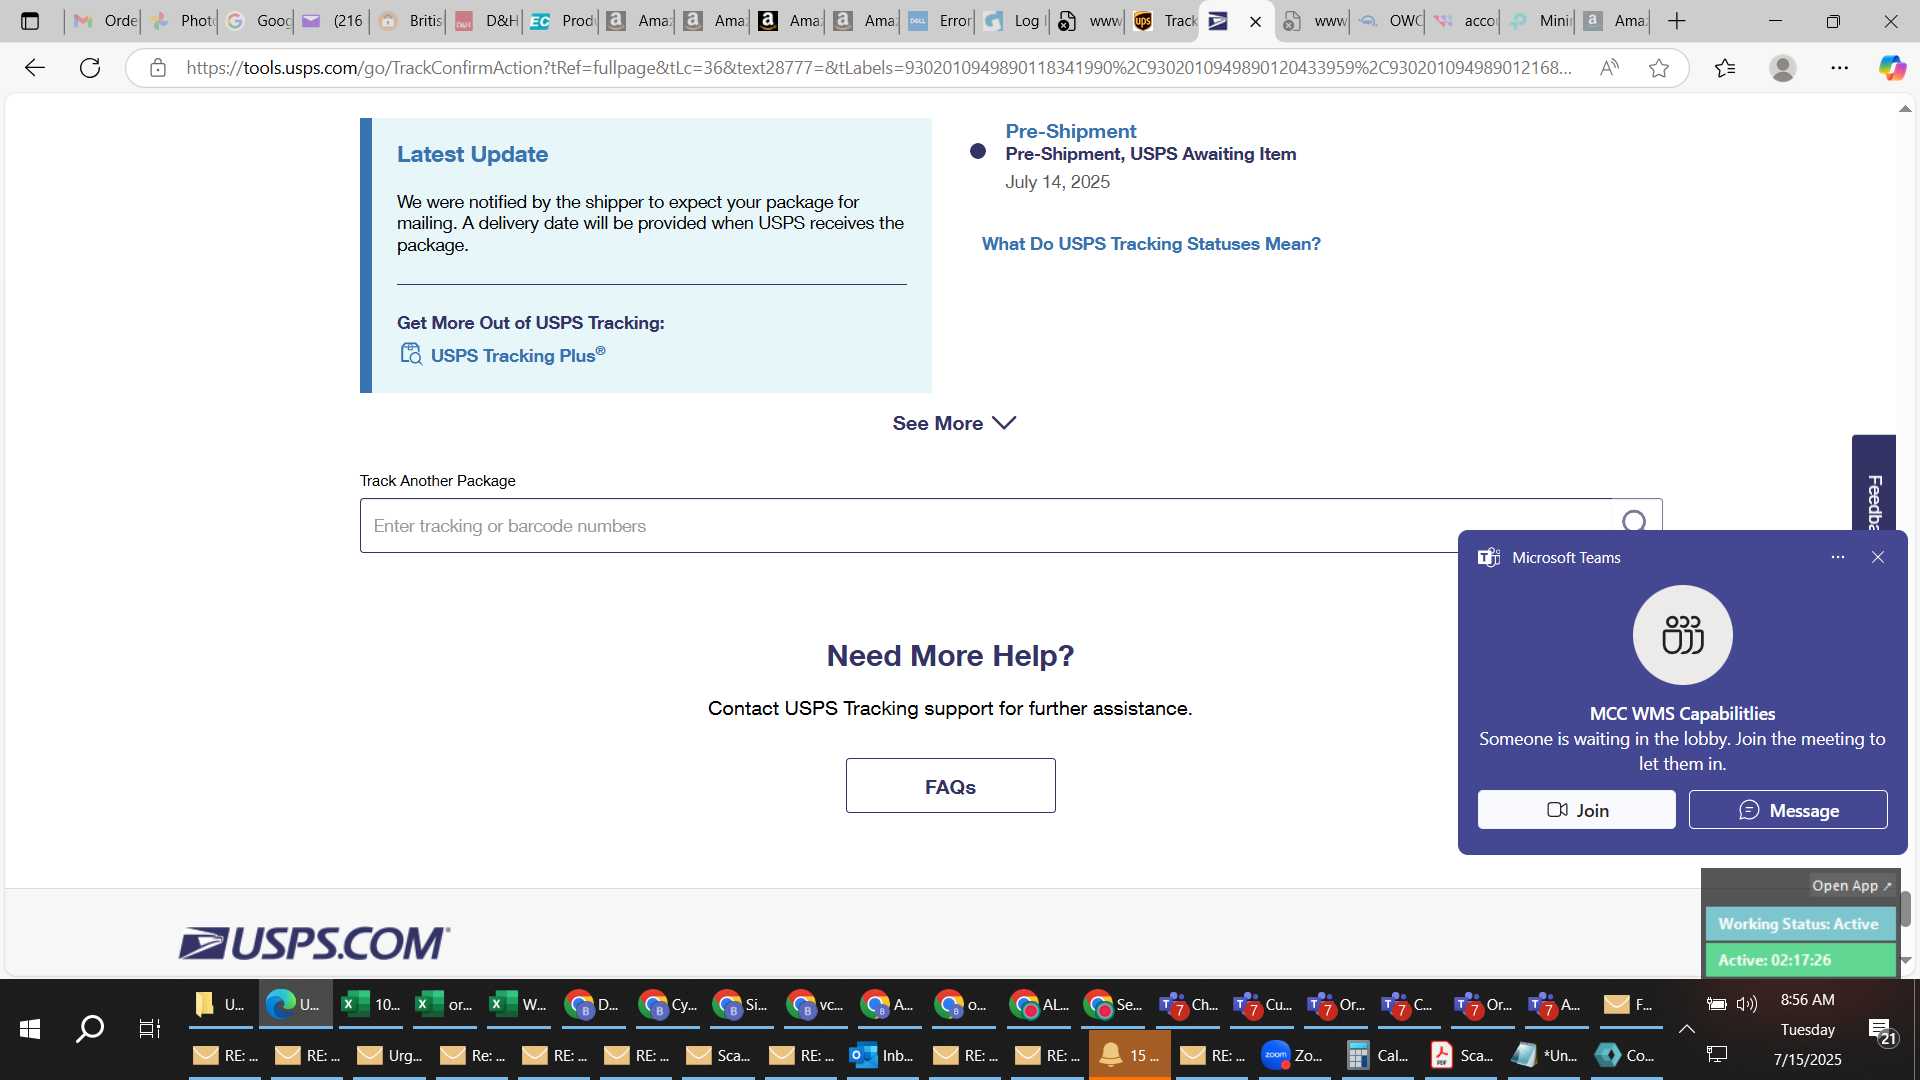This screenshot has width=1920, height=1080.
Task: Open Zoom from the taskbar
Action: (1294, 1055)
